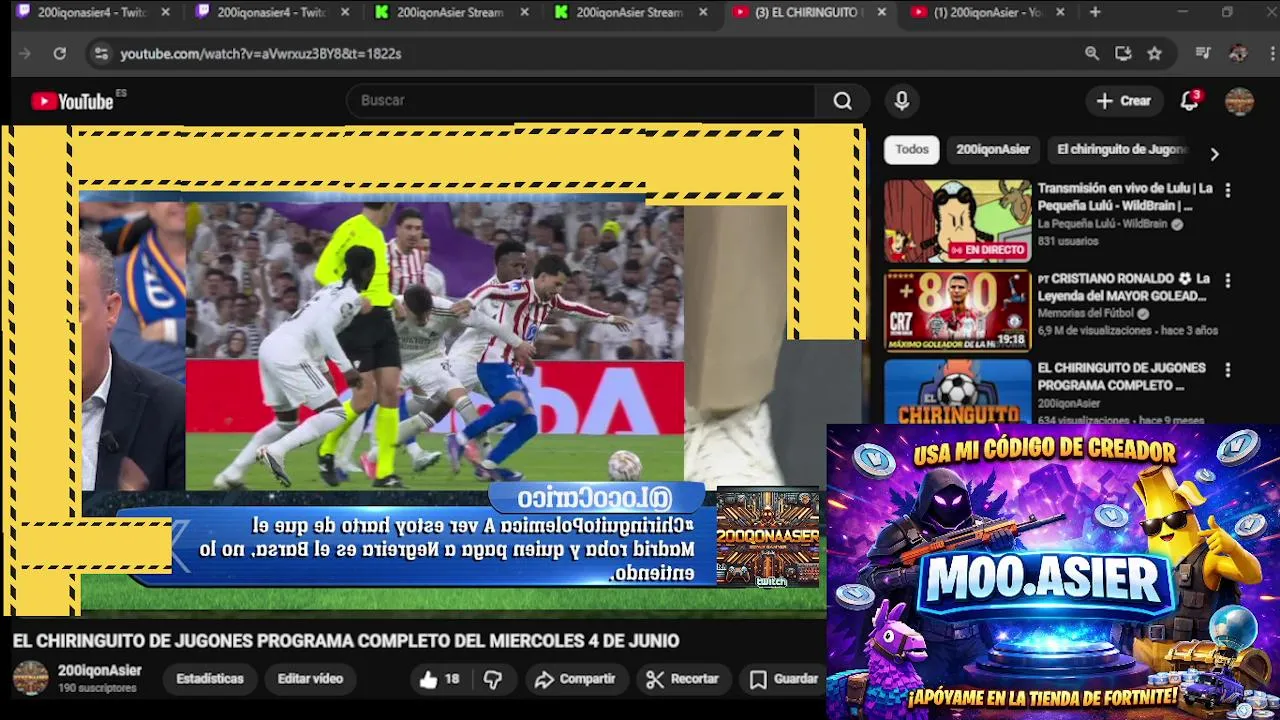Screen dimensions: 1280x720
Task: Click the Crear button
Action: 1124,100
